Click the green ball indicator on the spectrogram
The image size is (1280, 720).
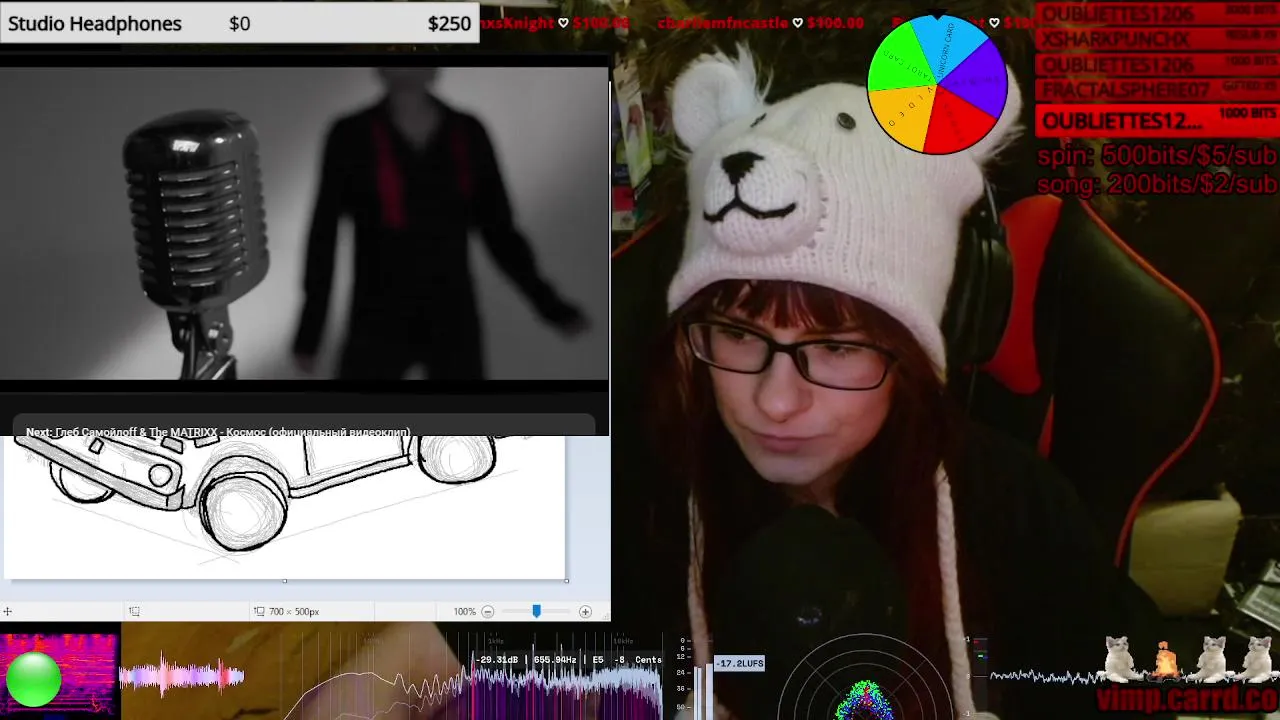pyautogui.click(x=33, y=679)
